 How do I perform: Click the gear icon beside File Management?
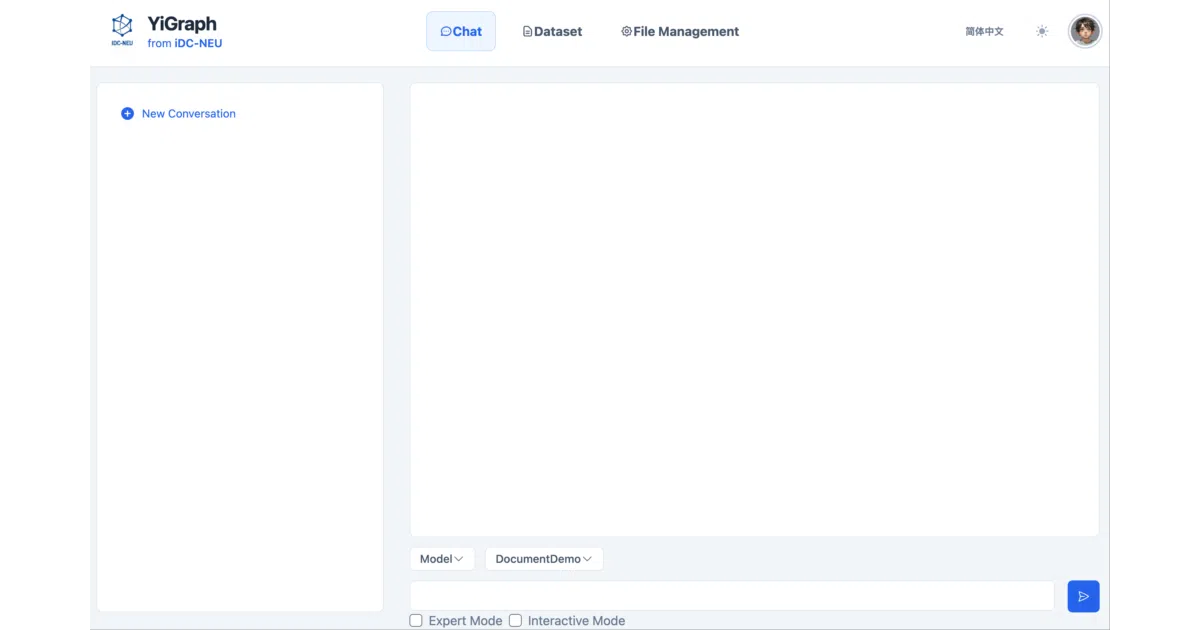tap(626, 32)
